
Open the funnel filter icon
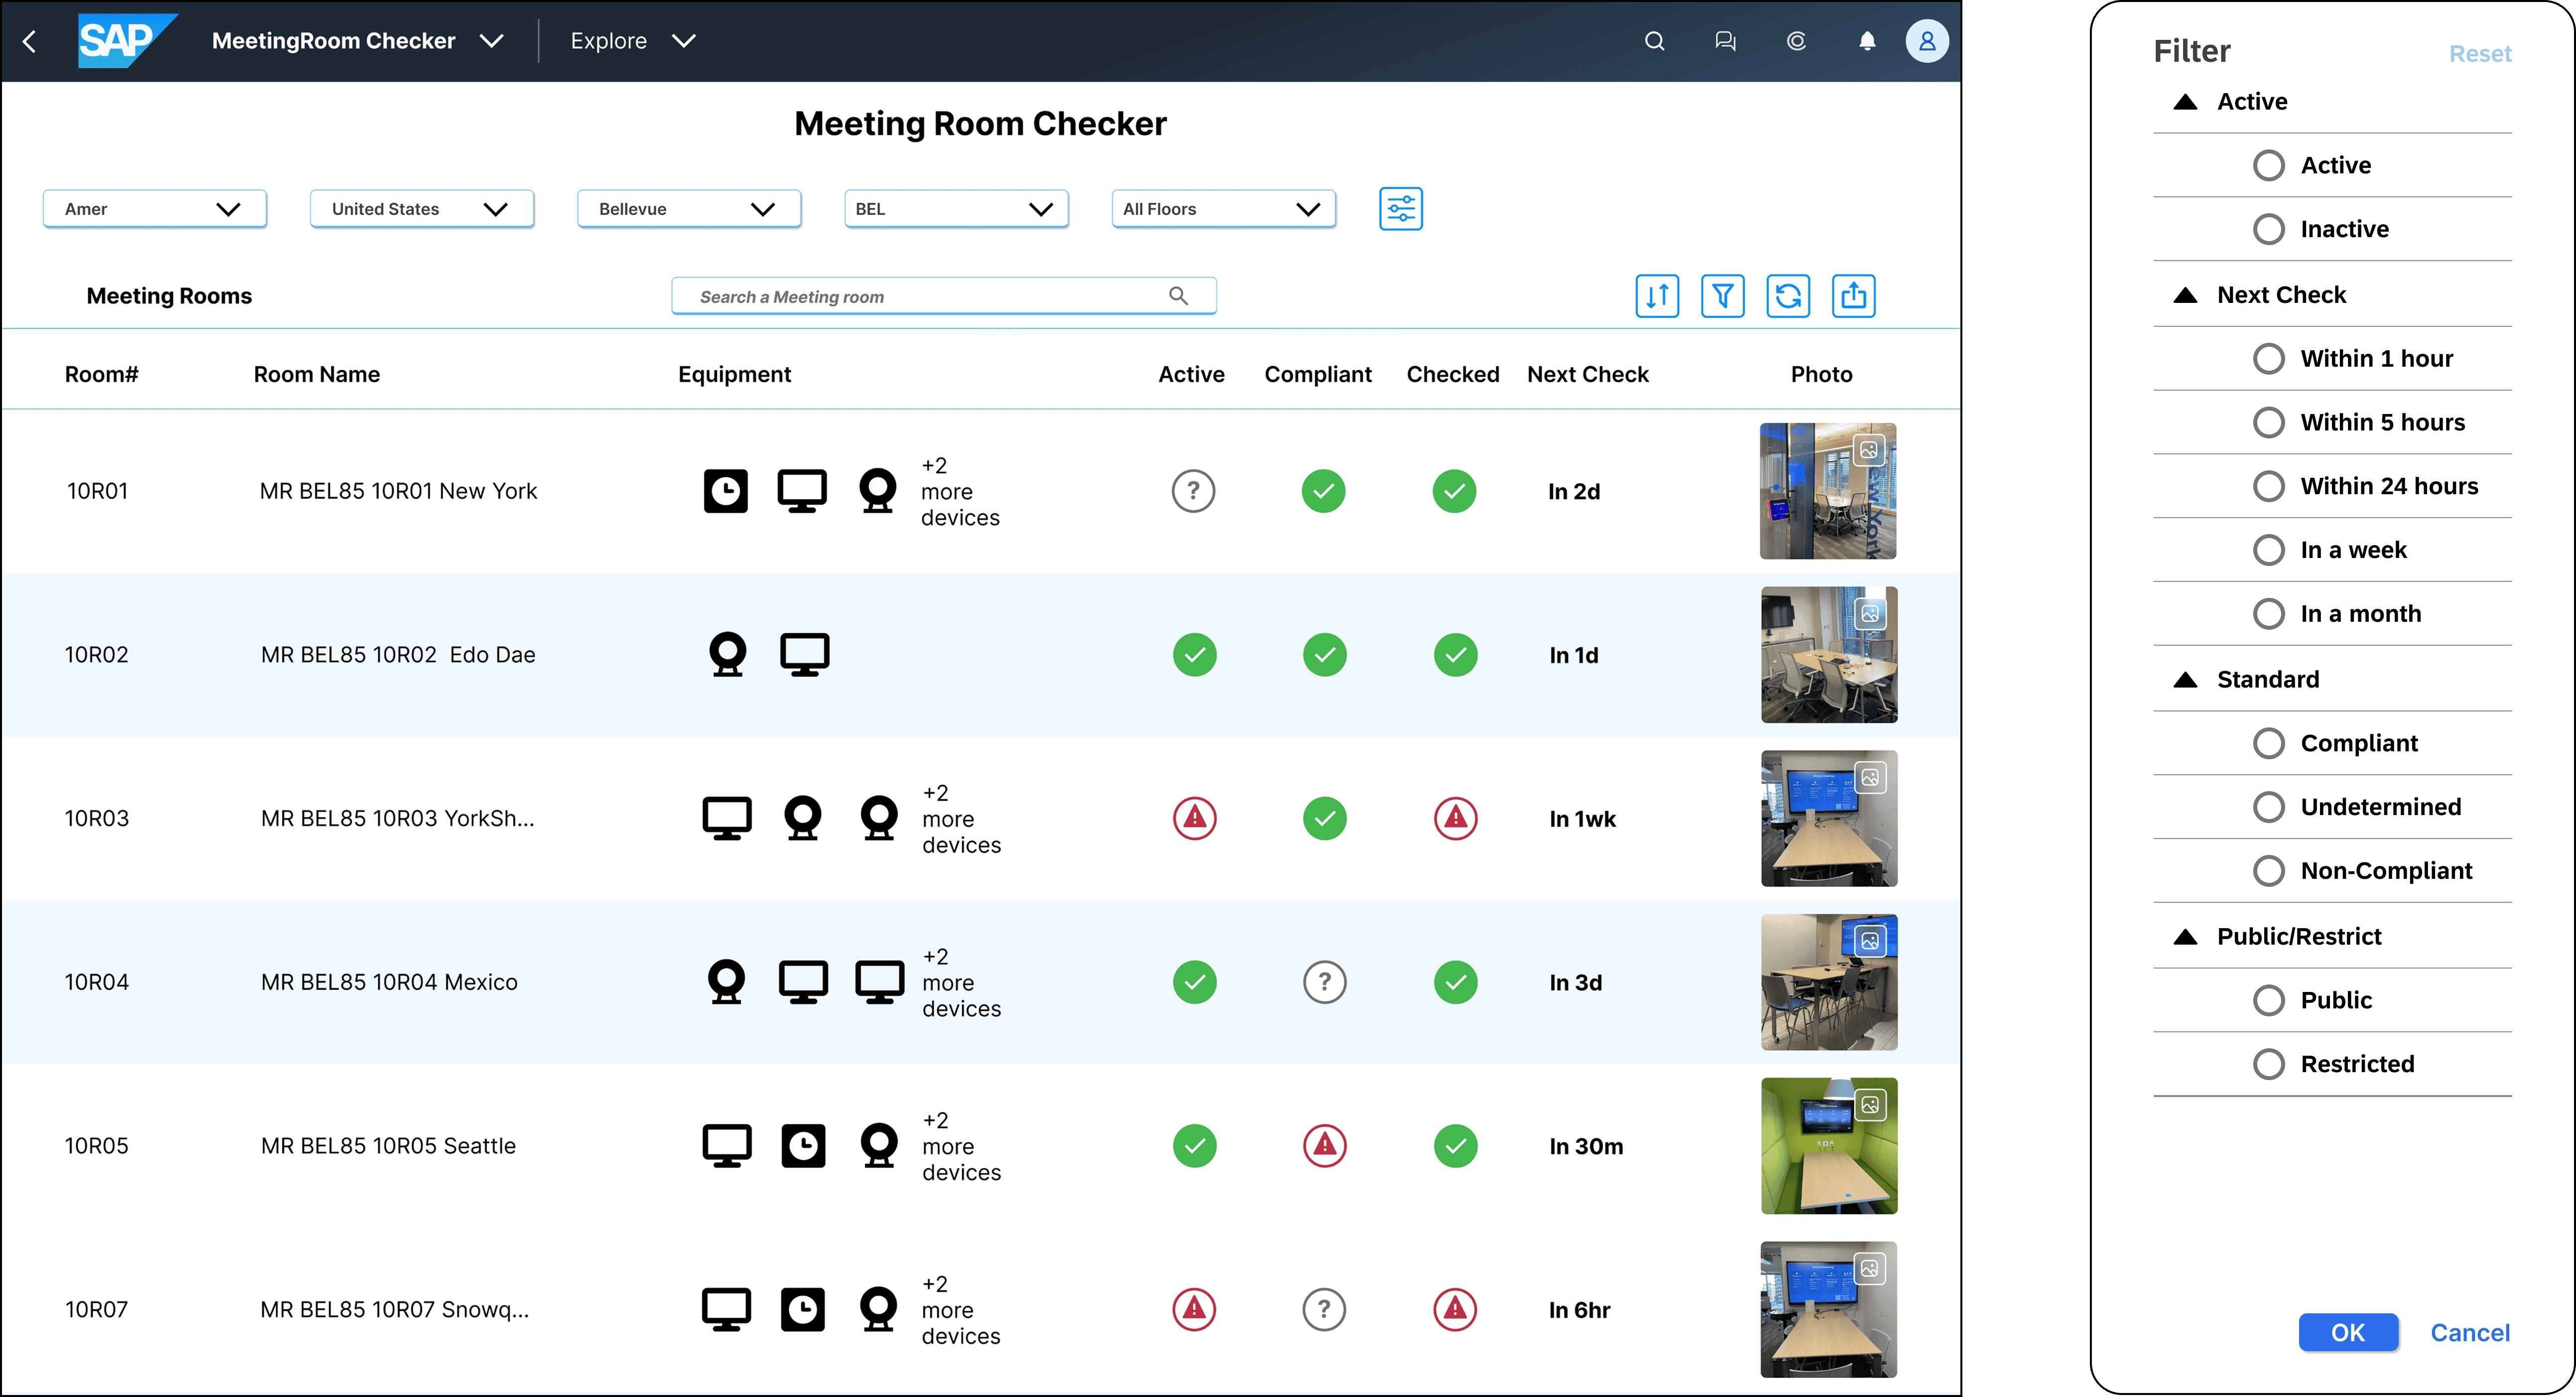[1722, 296]
